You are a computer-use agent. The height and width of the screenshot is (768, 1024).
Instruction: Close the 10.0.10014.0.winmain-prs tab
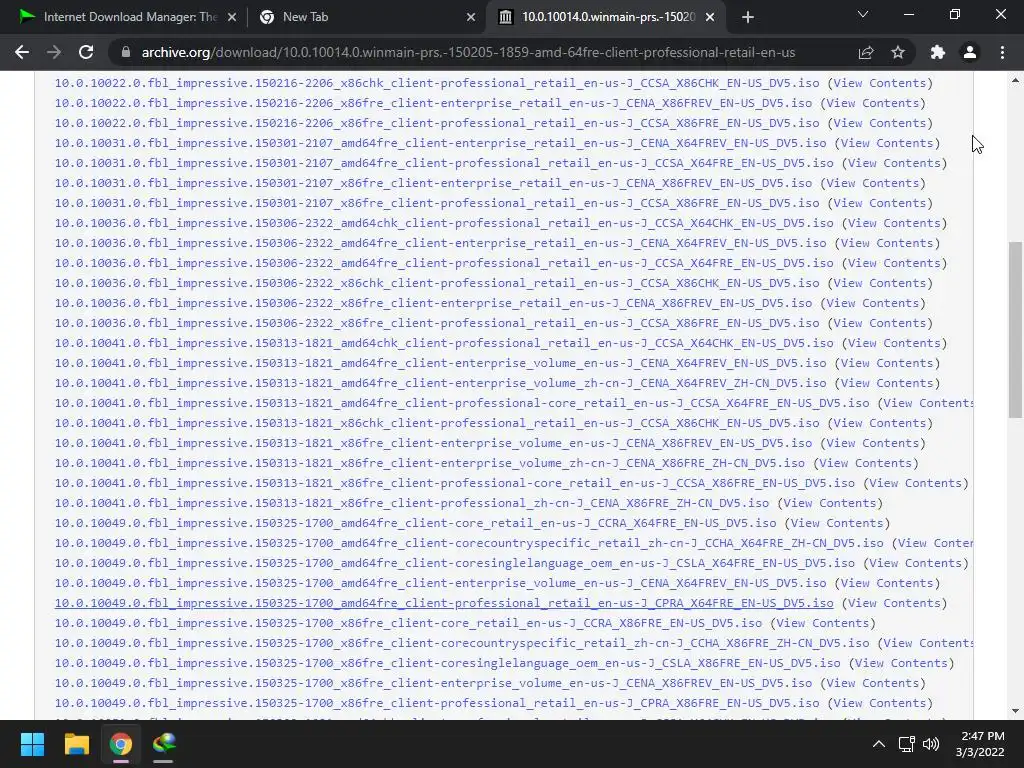pyautogui.click(x=710, y=17)
